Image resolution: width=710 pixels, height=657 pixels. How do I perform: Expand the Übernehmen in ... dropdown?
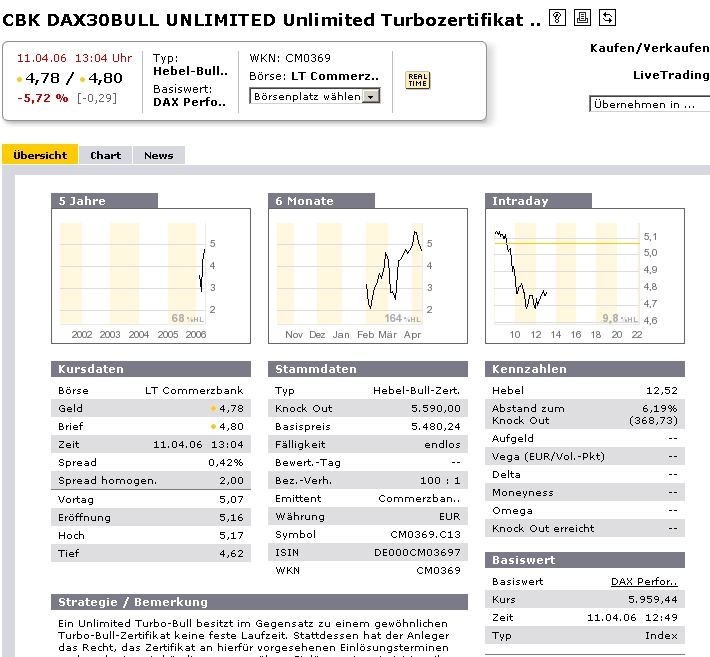[649, 104]
